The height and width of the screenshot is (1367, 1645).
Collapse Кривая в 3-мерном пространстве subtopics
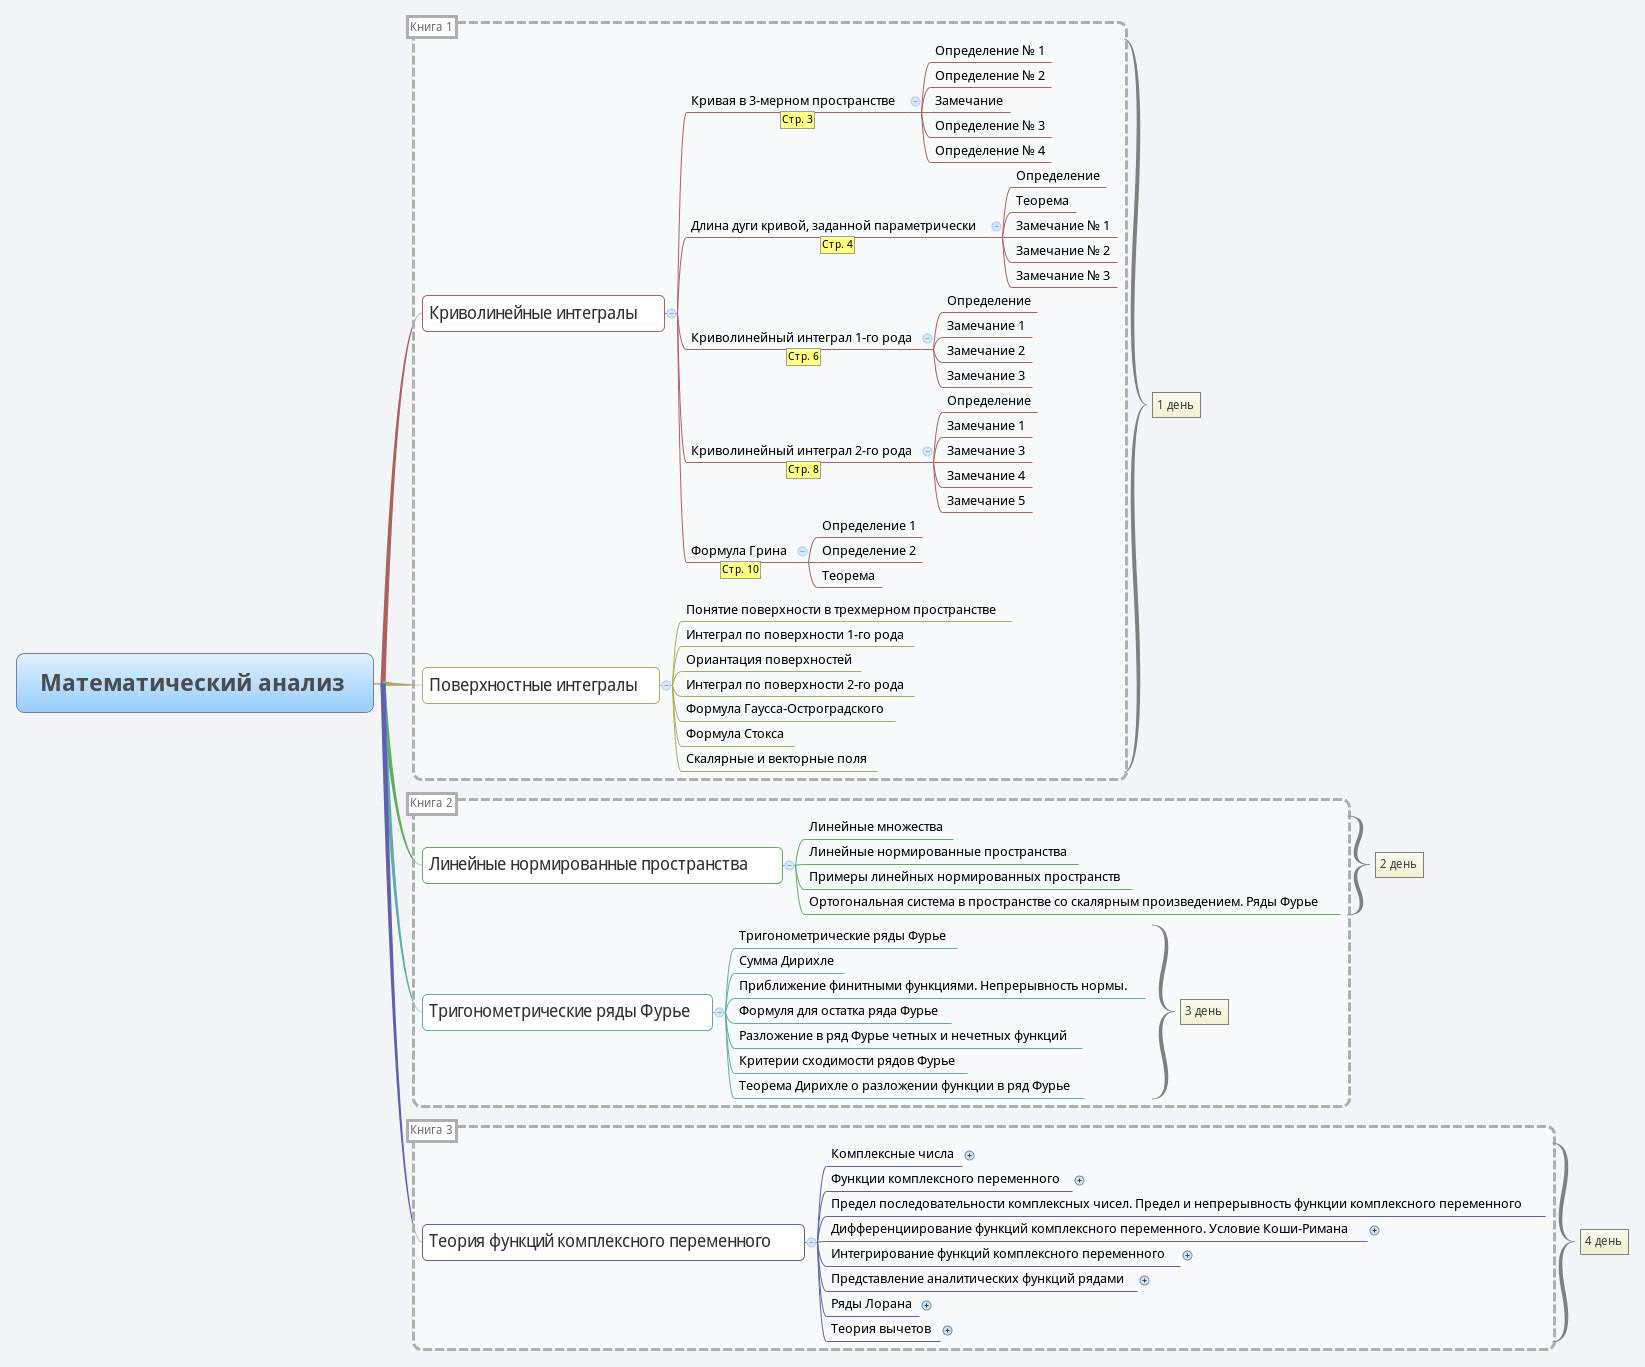(x=915, y=101)
